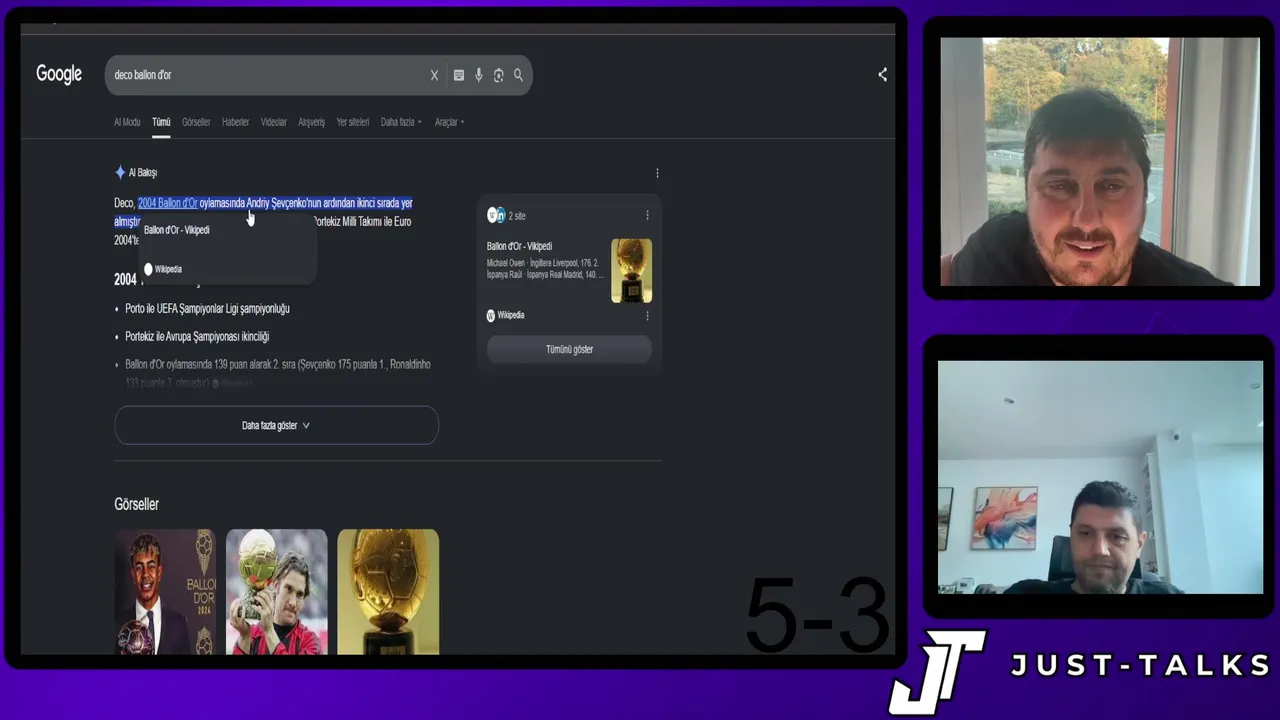Open the player holding trophy image thumbnail
1280x720 pixels.
click(277, 592)
